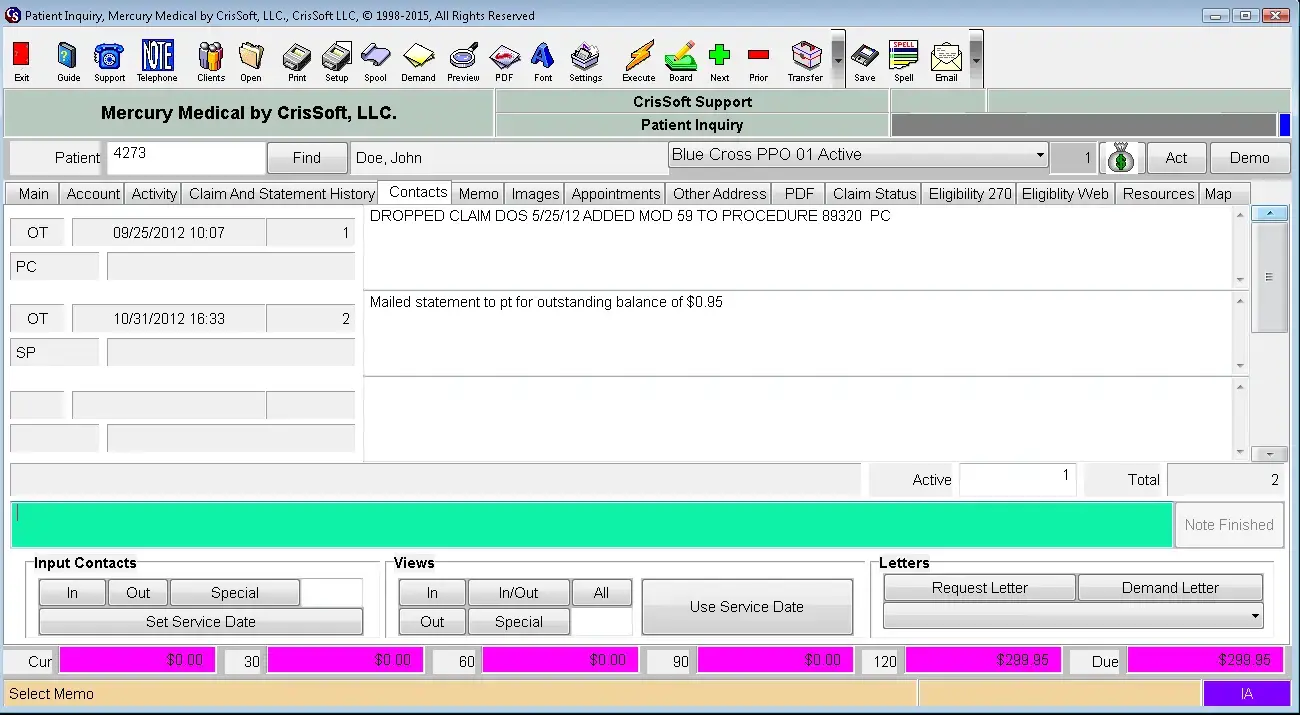This screenshot has width=1300, height=715.
Task: Open the Telephone contact tool
Action: [156, 60]
